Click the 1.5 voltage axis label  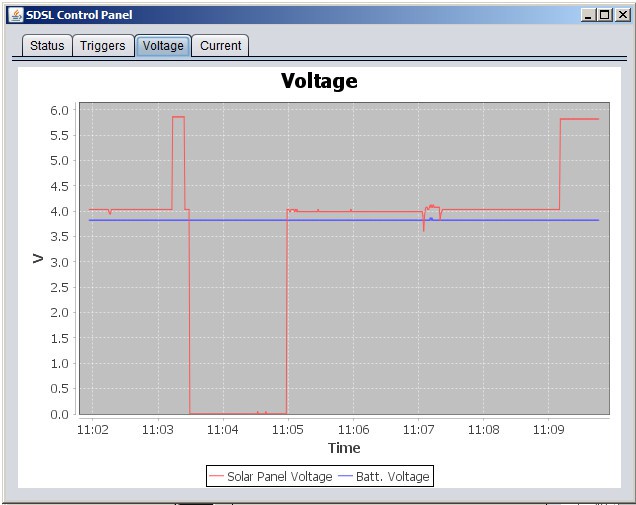point(60,338)
